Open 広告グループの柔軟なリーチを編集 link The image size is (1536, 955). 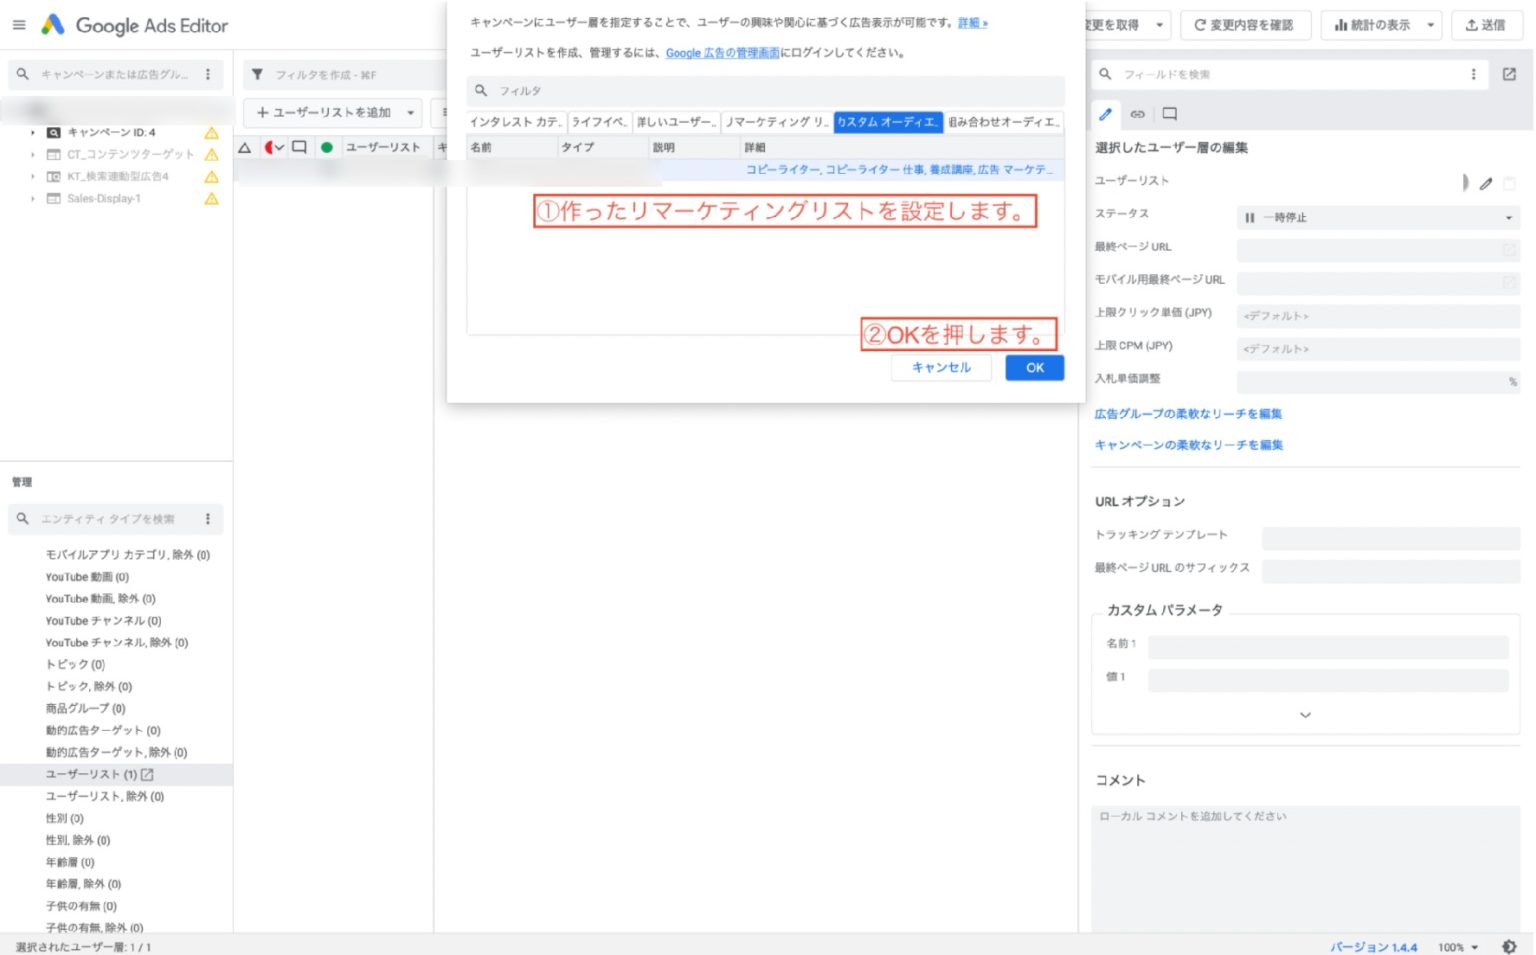tap(1188, 414)
